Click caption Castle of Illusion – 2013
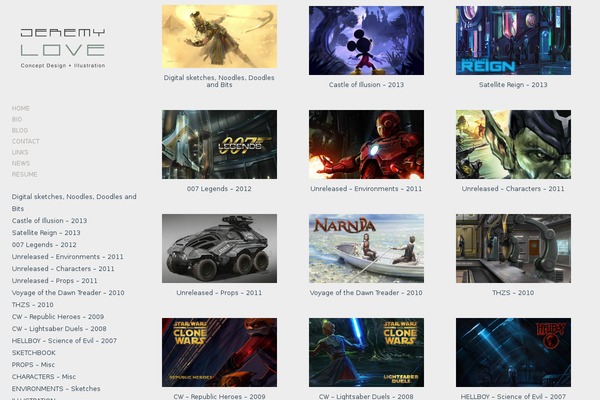The height and width of the screenshot is (400, 600). pyautogui.click(x=366, y=85)
